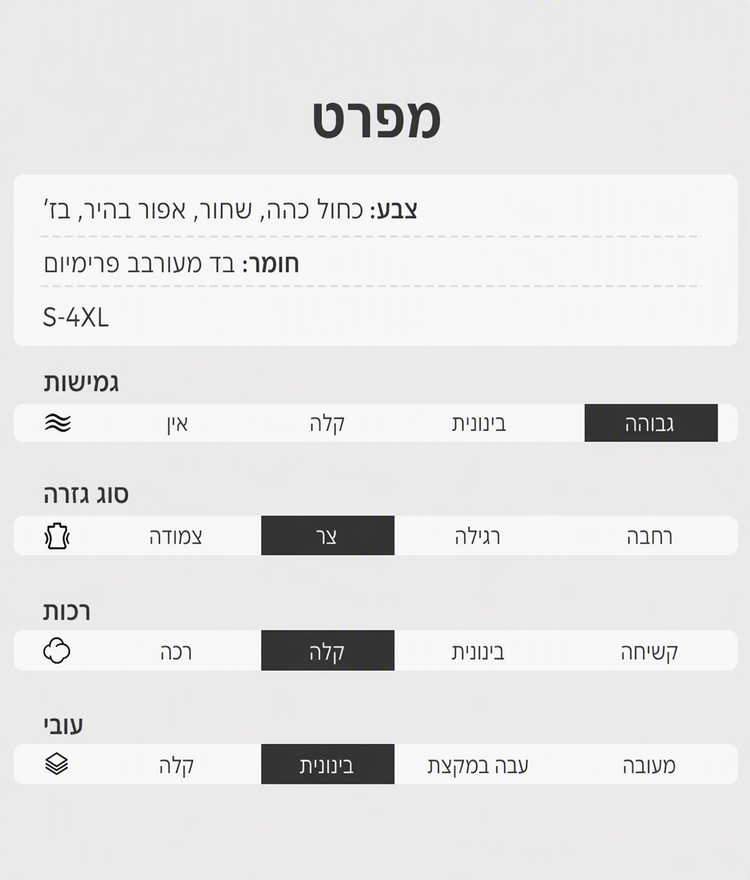Image resolution: width=750 pixels, height=880 pixels.
Task: Select רכה softness option
Action: point(176,652)
